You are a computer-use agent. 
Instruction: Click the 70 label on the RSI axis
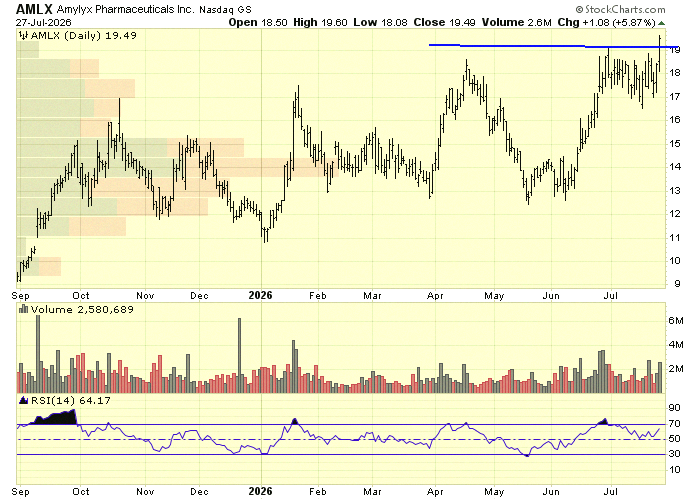675,424
